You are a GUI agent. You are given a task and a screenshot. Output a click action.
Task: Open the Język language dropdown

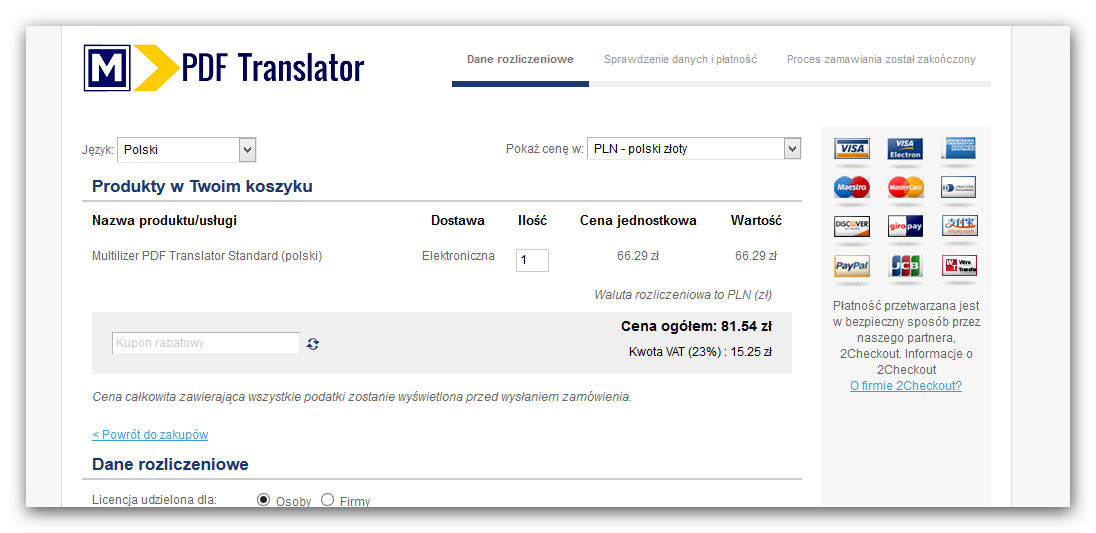point(187,149)
